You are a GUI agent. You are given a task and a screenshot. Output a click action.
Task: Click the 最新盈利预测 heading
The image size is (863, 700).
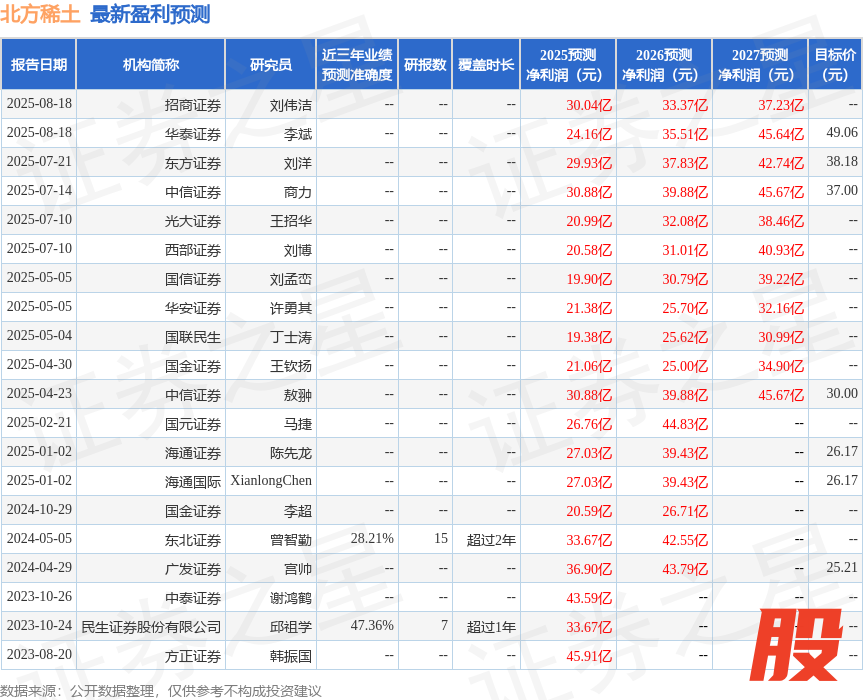pos(150,14)
